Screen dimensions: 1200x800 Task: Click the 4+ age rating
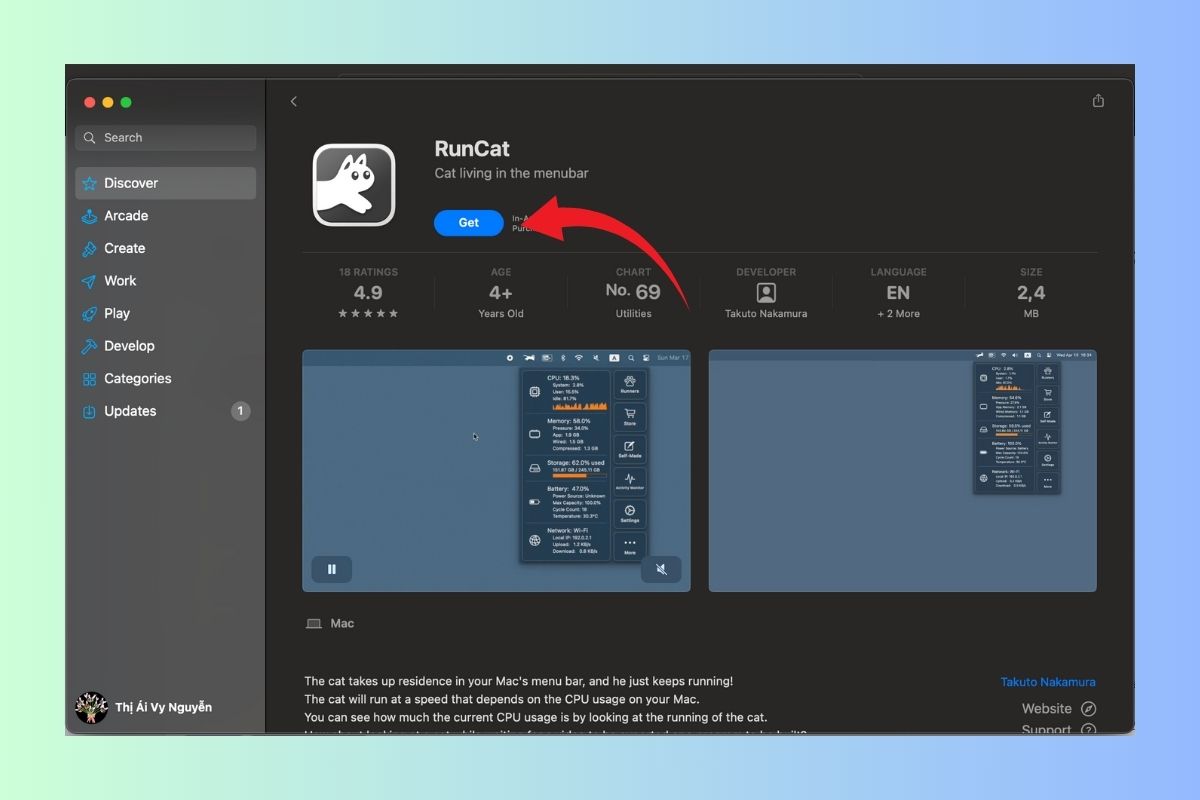pos(501,293)
